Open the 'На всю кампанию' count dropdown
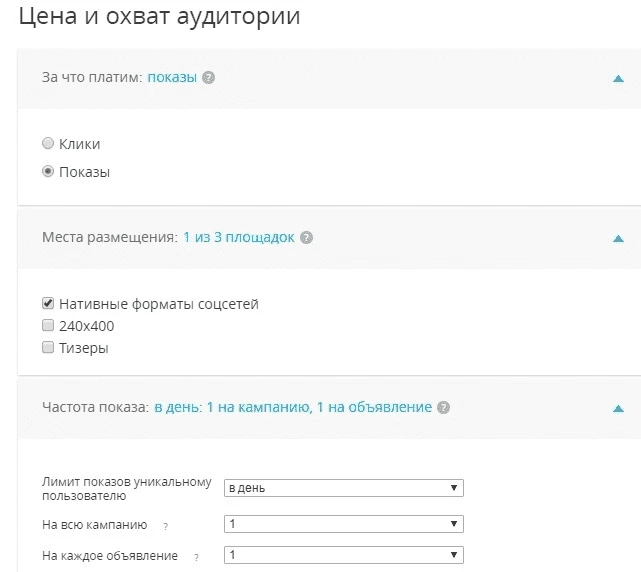Screen dimensions: 641x572 tap(344, 524)
